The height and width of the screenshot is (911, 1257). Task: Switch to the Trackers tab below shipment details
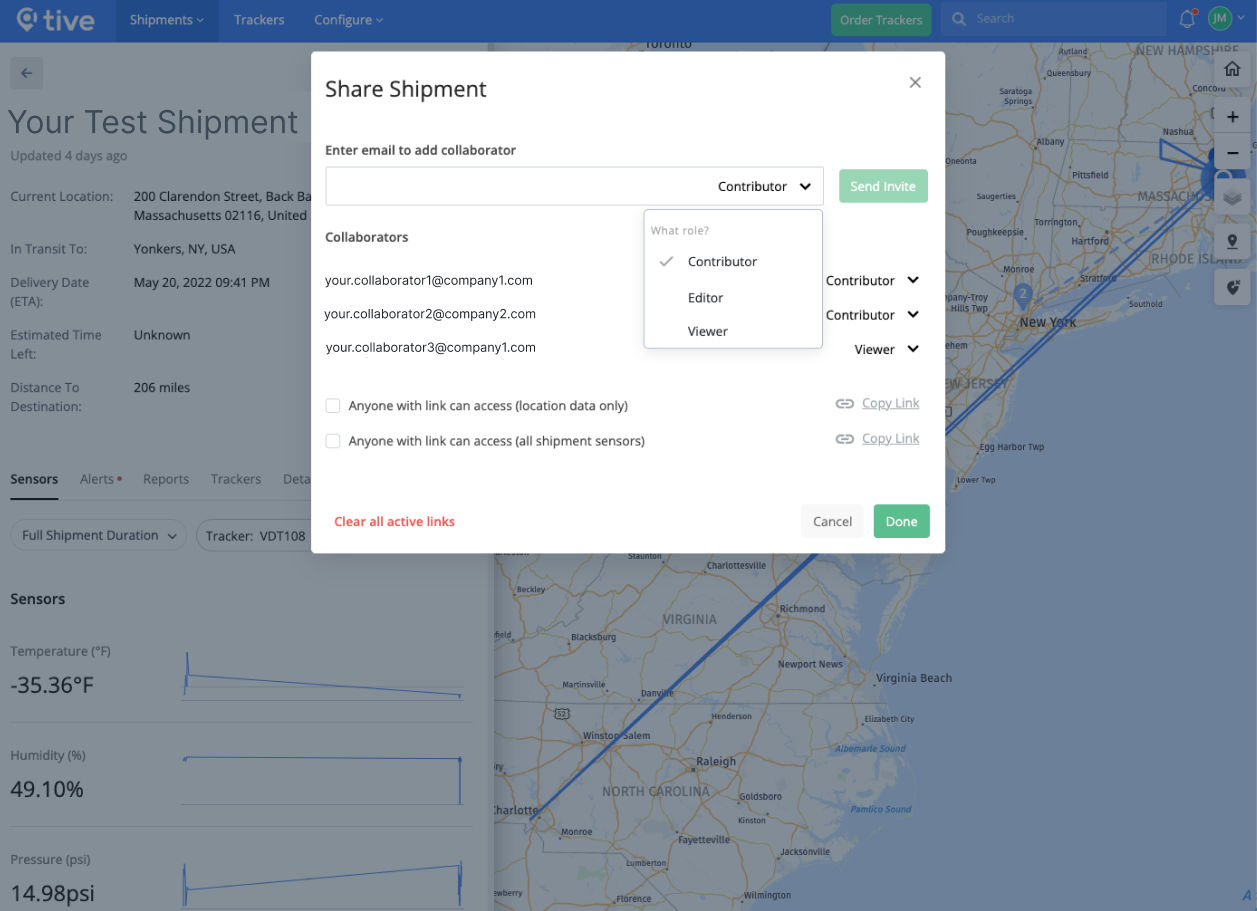[236, 480]
